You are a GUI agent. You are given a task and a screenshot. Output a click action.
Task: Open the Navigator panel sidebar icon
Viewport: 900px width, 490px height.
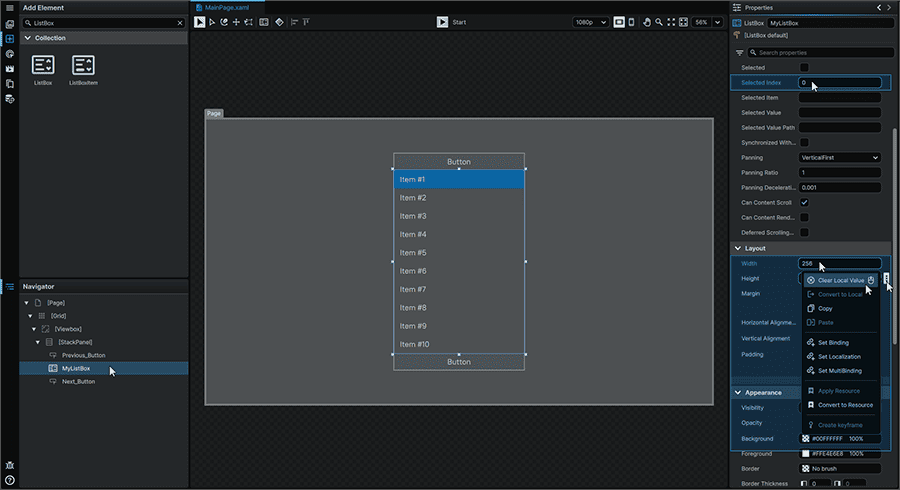pos(9,286)
